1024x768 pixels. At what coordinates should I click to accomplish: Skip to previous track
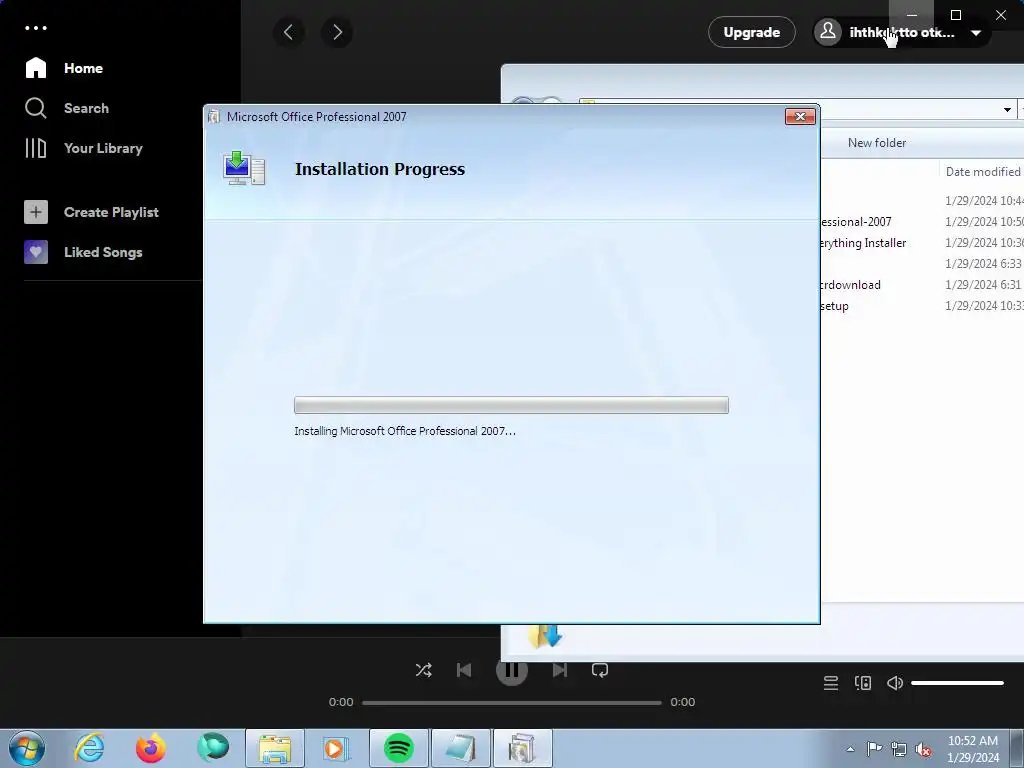coord(464,670)
